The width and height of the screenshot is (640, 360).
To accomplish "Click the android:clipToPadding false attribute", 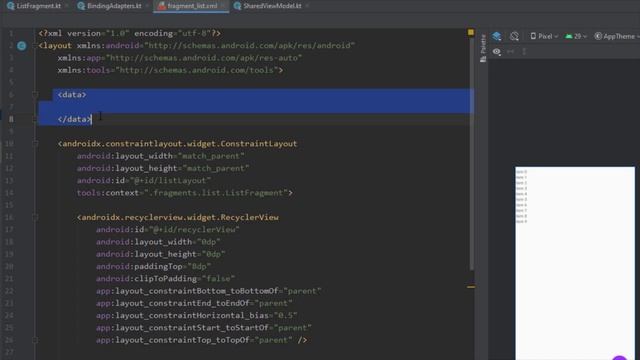I will tap(165, 278).
